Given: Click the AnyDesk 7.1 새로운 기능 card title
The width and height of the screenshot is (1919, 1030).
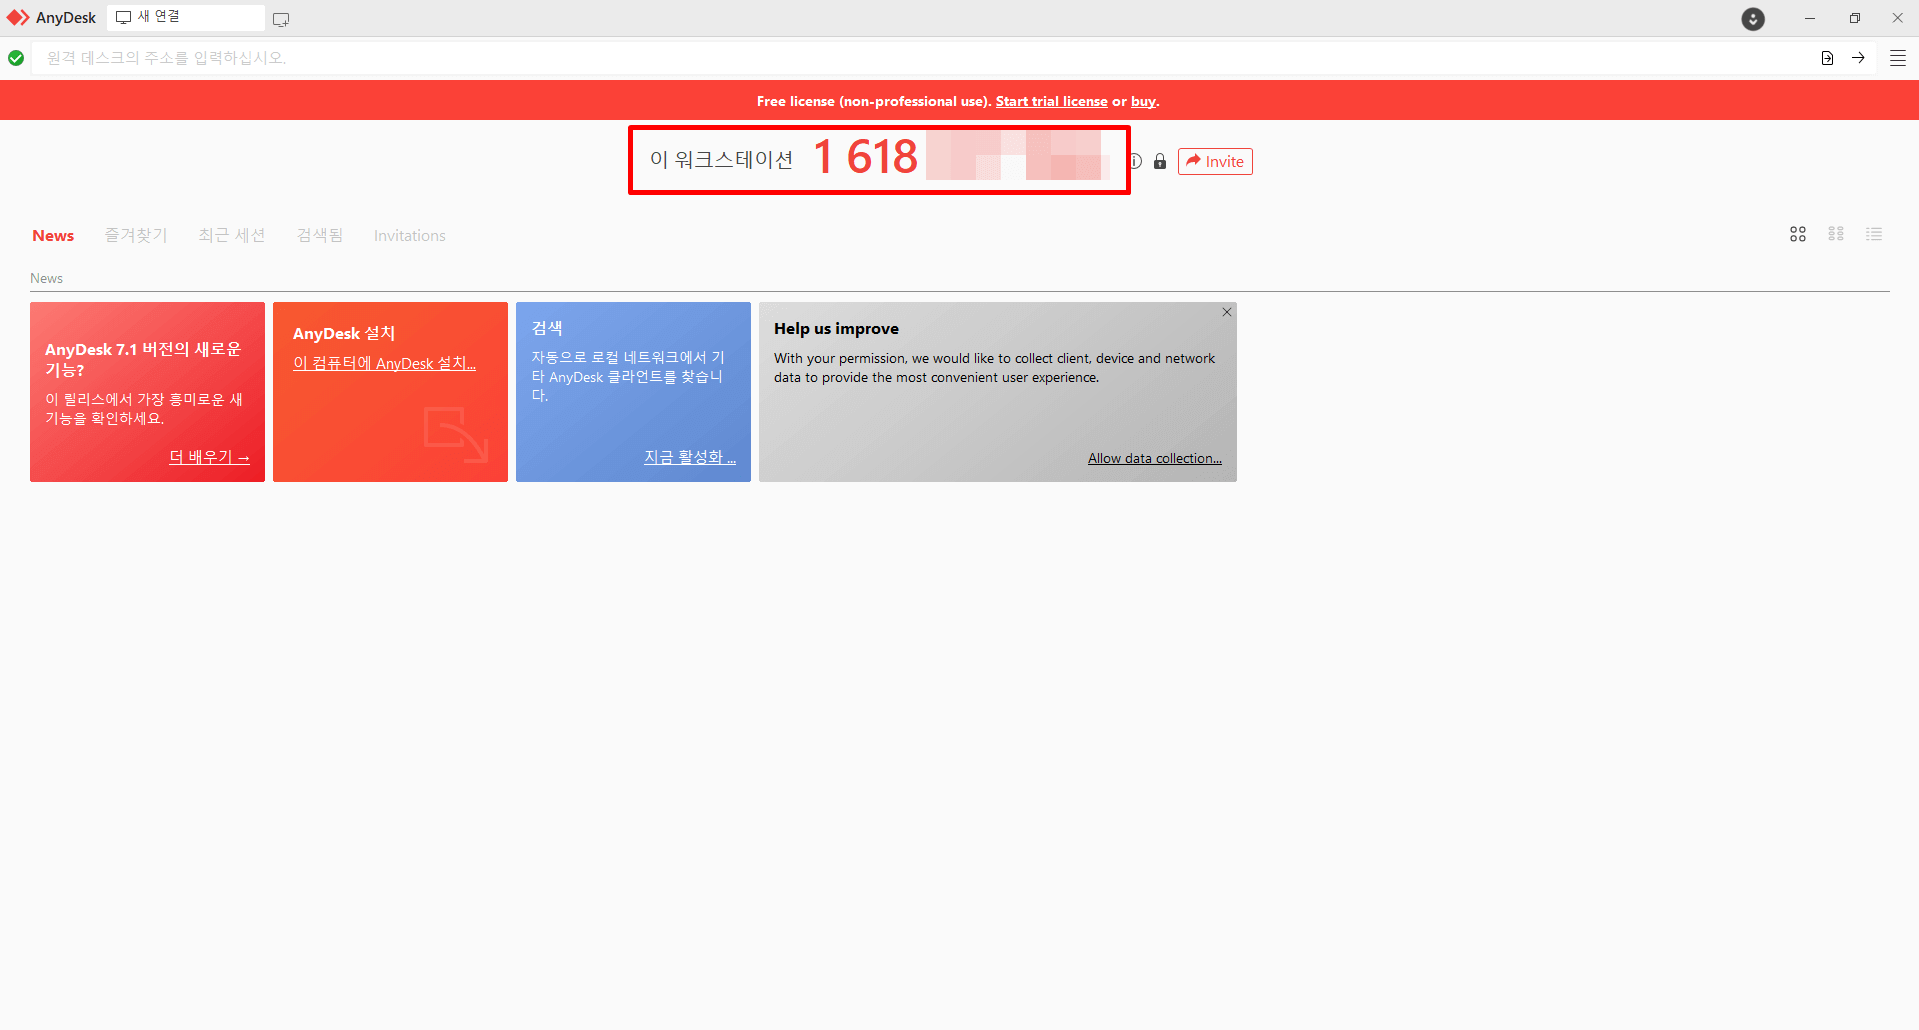Looking at the screenshot, I should 143,359.
